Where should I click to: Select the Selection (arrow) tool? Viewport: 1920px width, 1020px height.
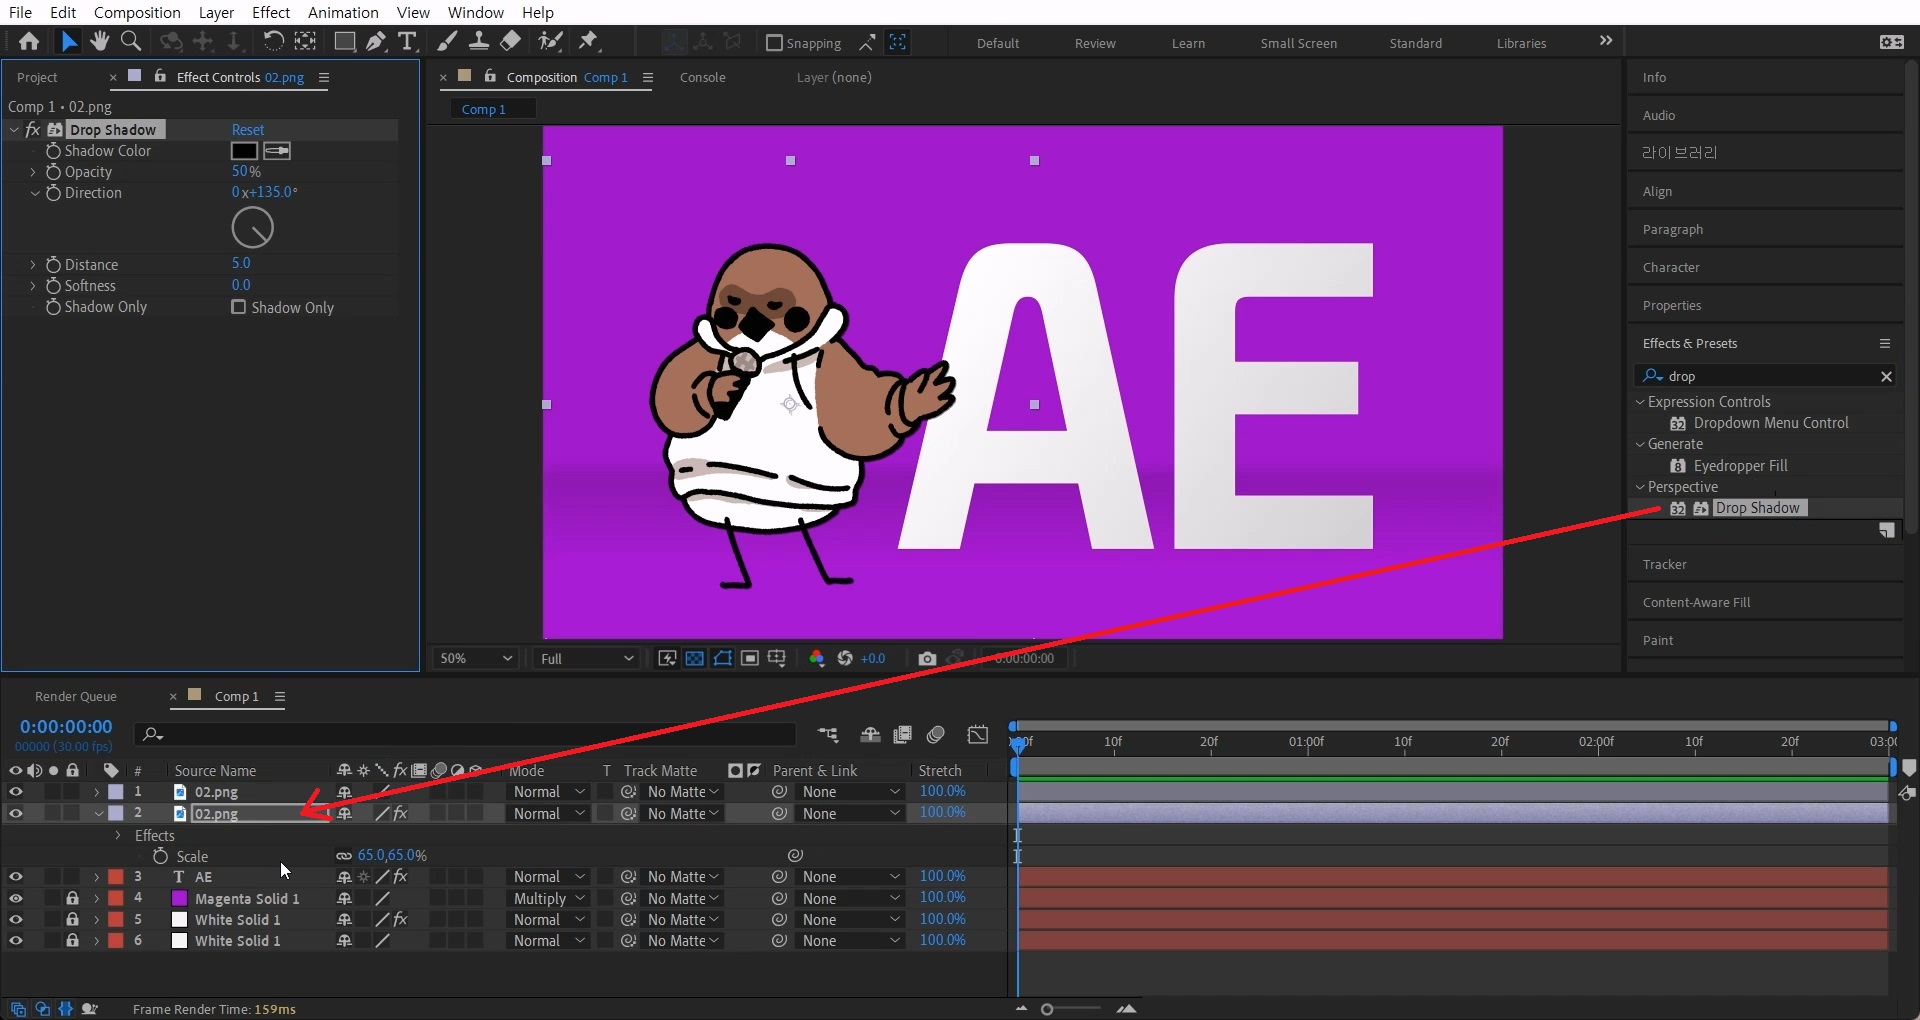(68, 41)
